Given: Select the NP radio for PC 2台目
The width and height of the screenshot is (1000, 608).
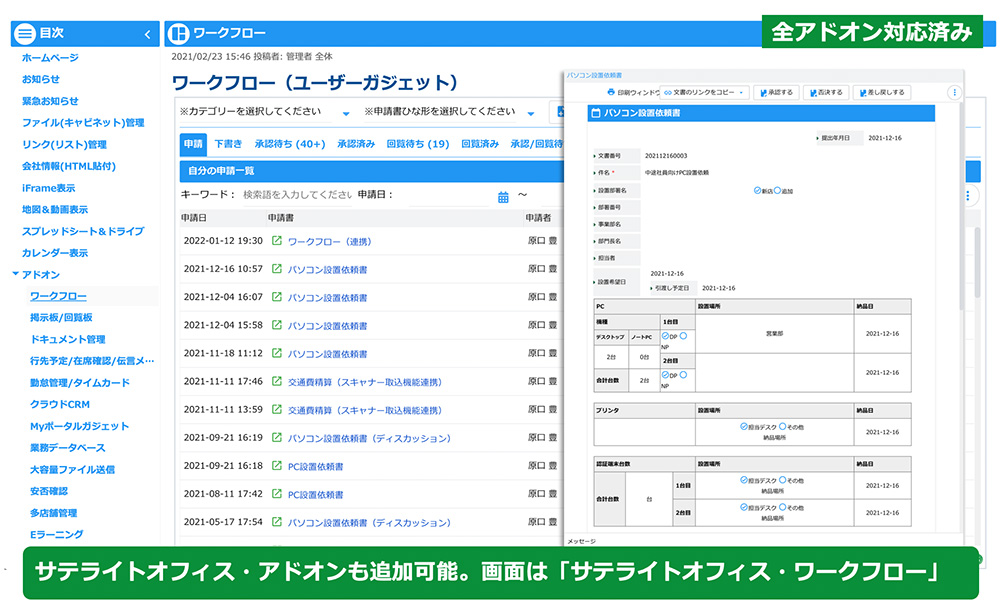Looking at the screenshot, I should [x=683, y=374].
